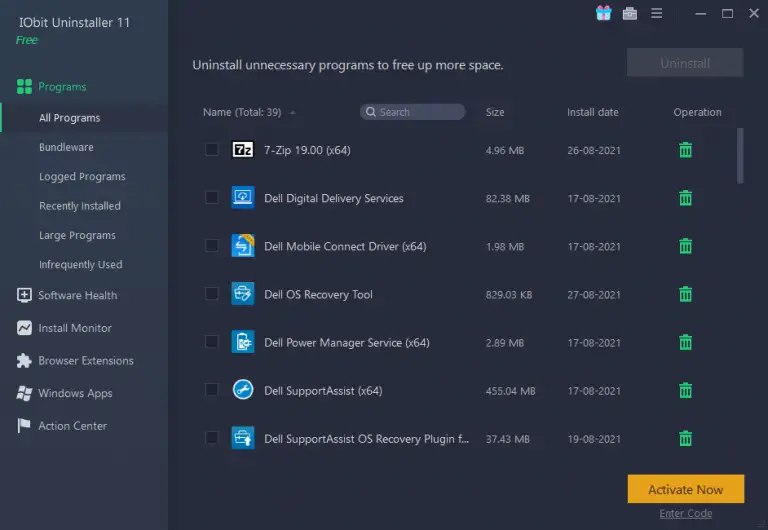
Task: Click the 455.04 MB size value
Action: [x=510, y=391]
